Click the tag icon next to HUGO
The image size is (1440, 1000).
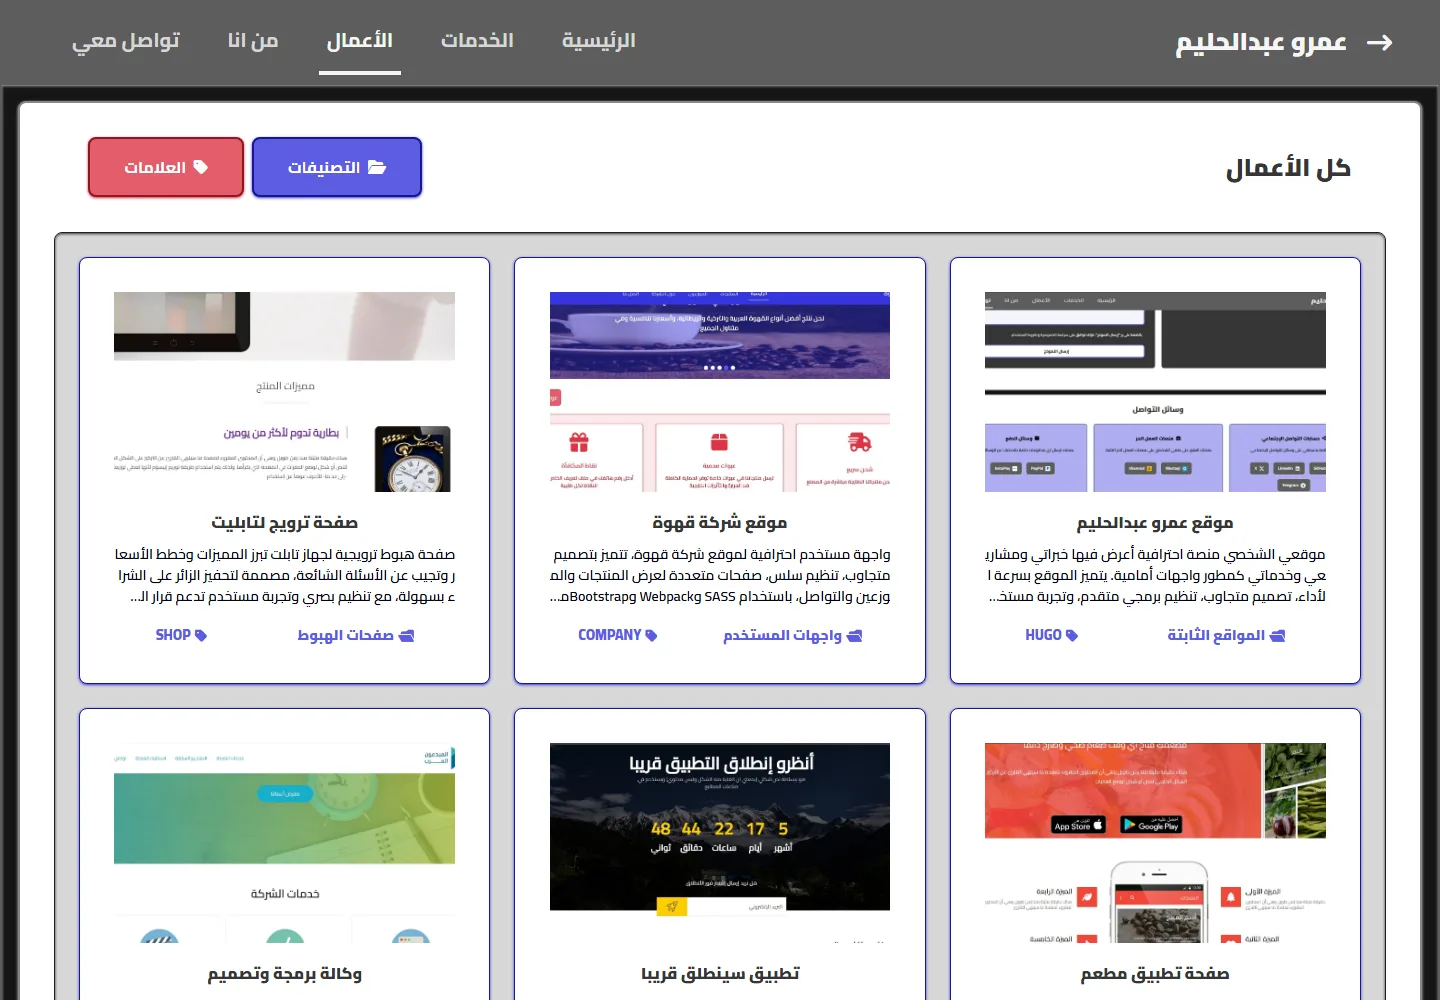(1072, 636)
